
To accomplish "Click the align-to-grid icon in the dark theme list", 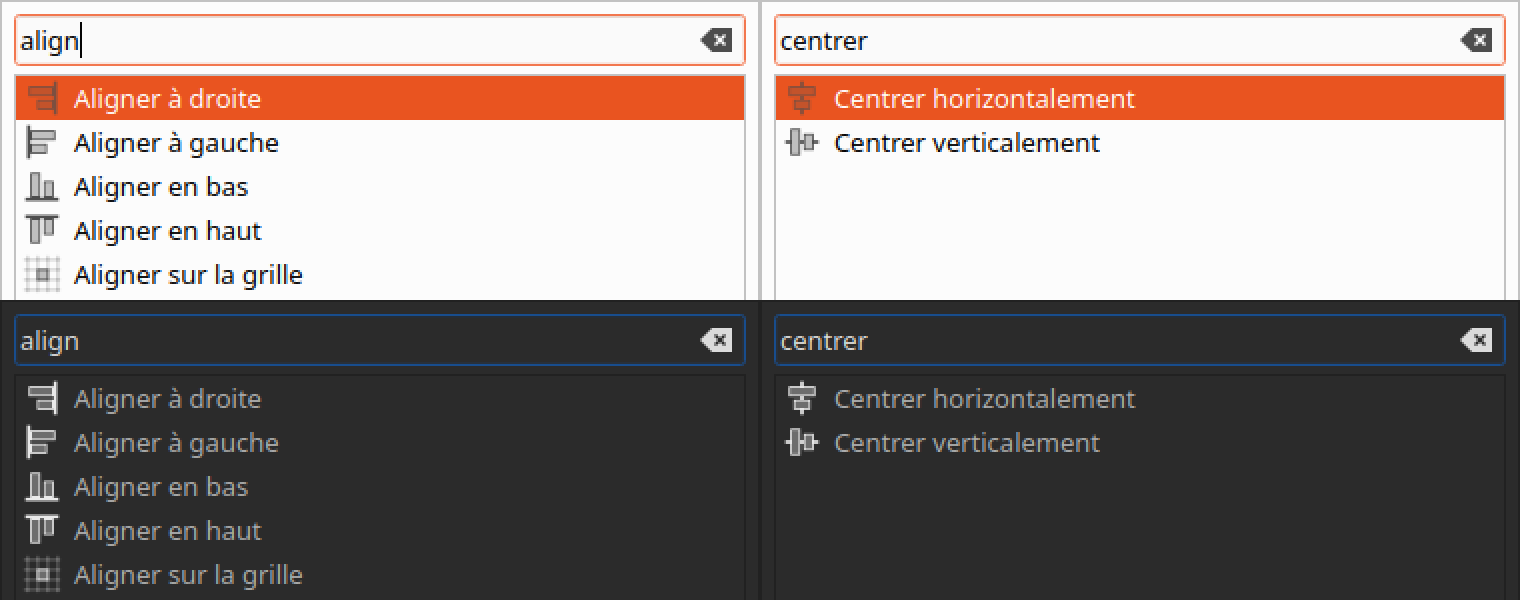I will (x=42, y=575).
